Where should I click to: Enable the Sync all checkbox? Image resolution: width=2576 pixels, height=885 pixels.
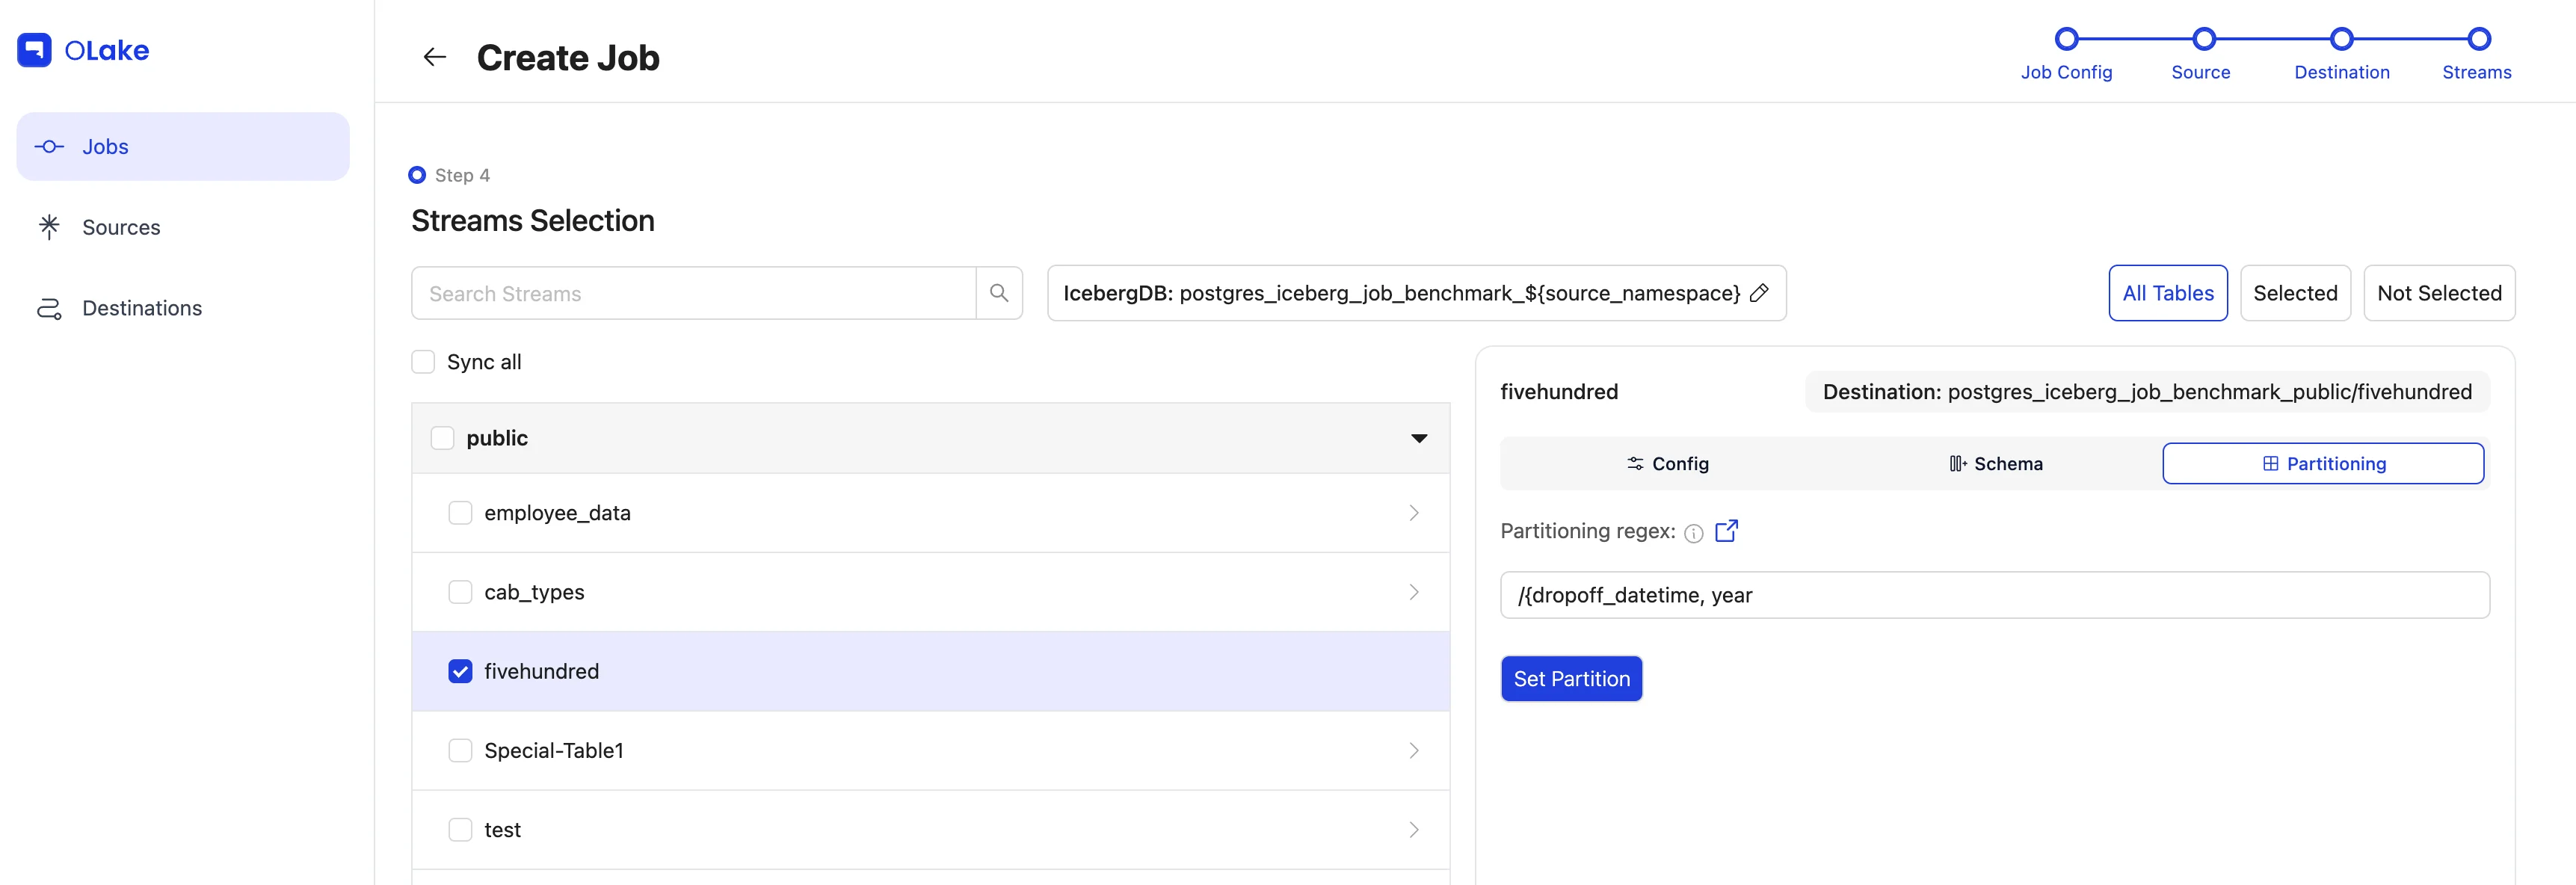click(423, 362)
